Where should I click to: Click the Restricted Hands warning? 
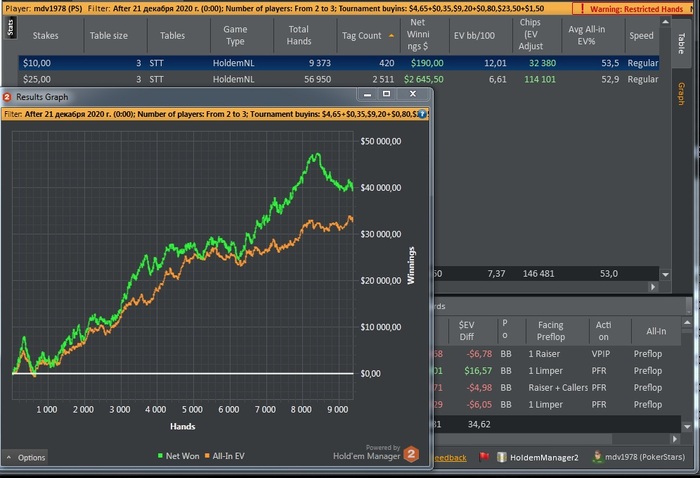coord(632,9)
